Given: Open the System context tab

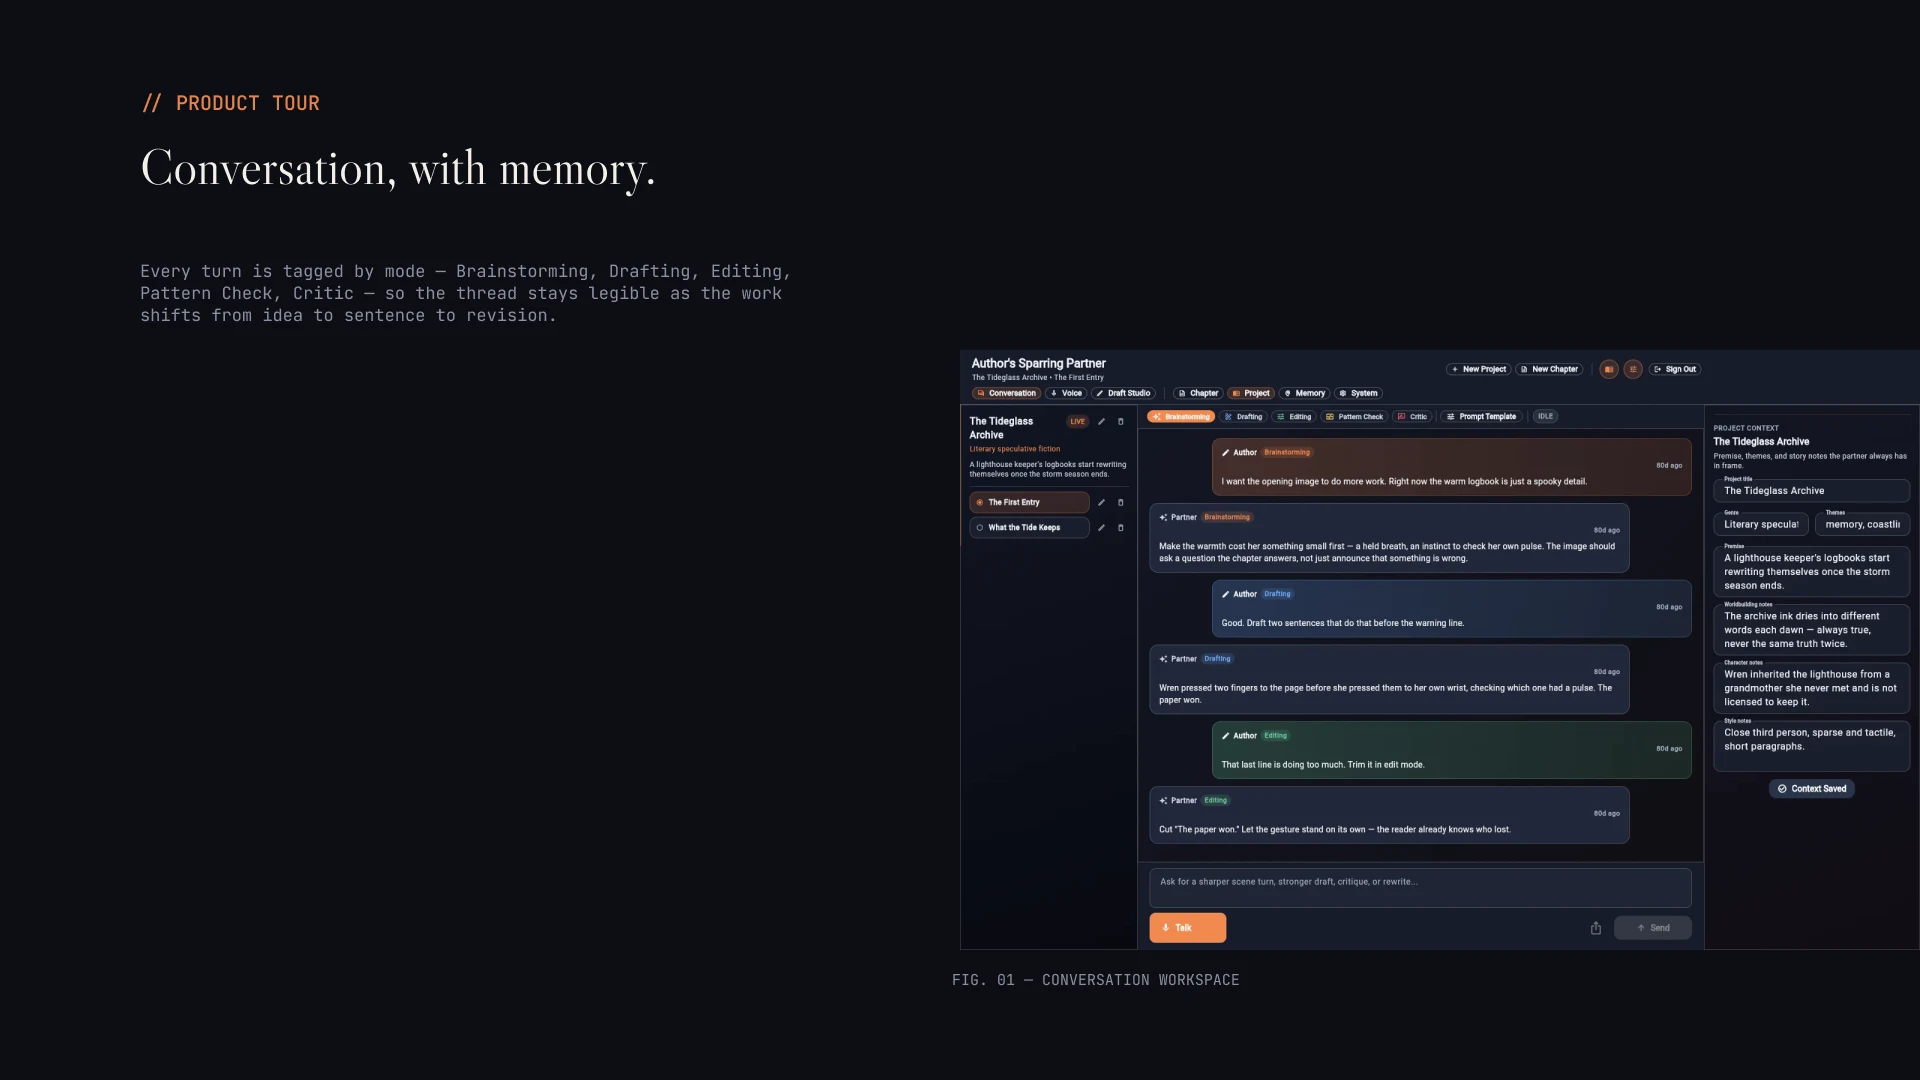Looking at the screenshot, I should 1359,394.
